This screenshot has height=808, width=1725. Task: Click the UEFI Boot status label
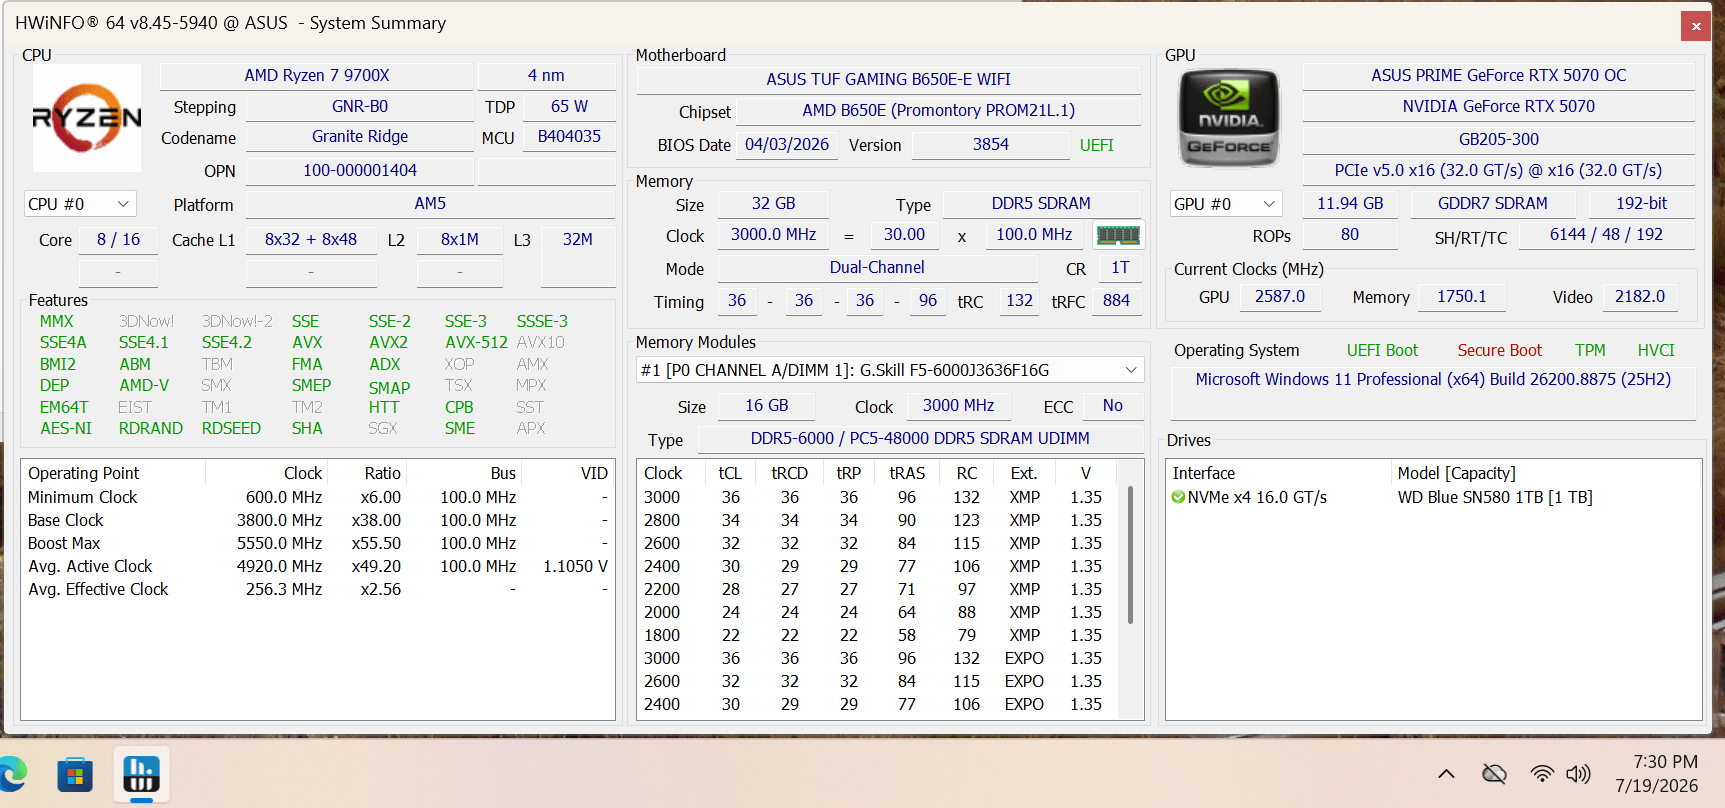point(1382,350)
